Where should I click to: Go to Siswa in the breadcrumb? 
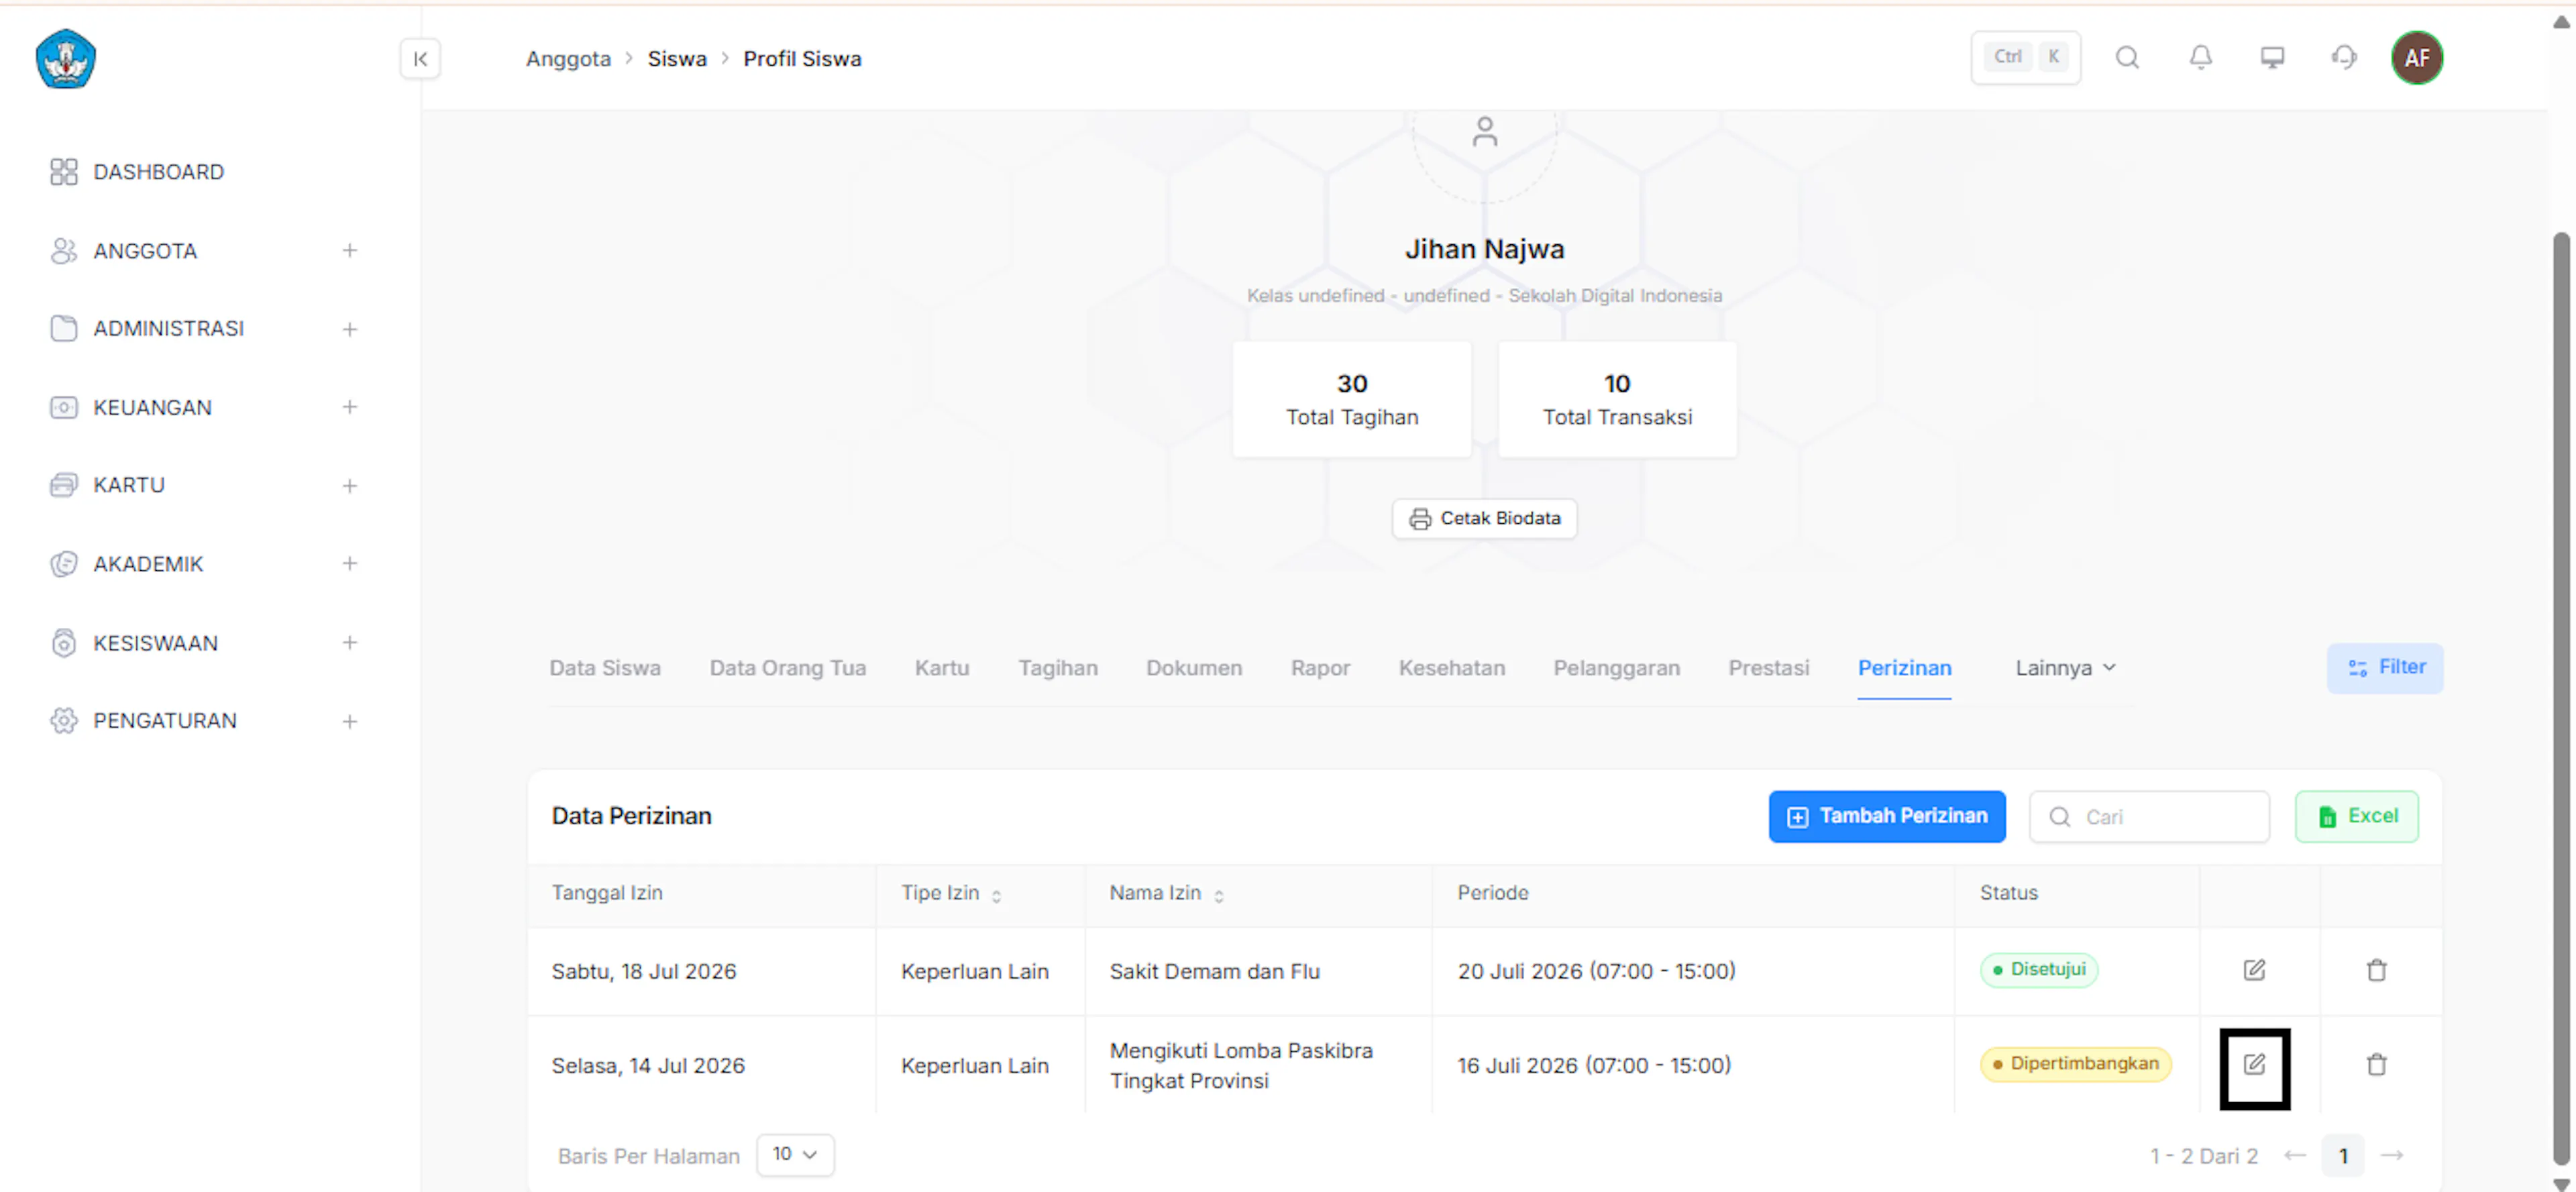(x=677, y=59)
